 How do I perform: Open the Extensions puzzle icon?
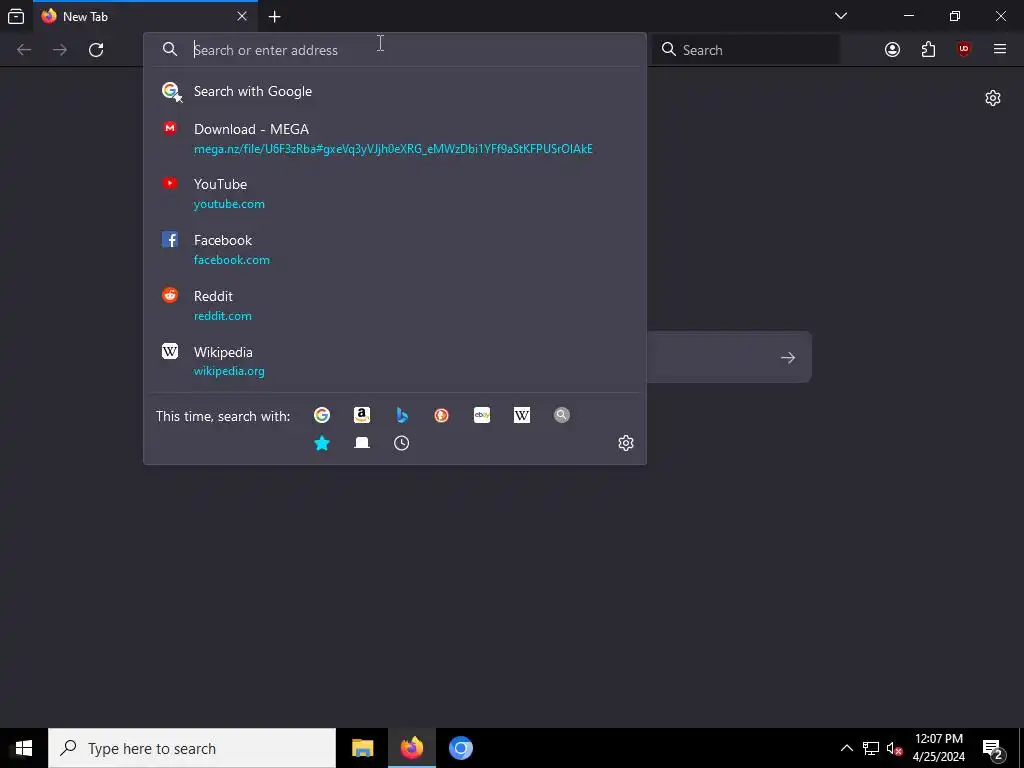928,50
